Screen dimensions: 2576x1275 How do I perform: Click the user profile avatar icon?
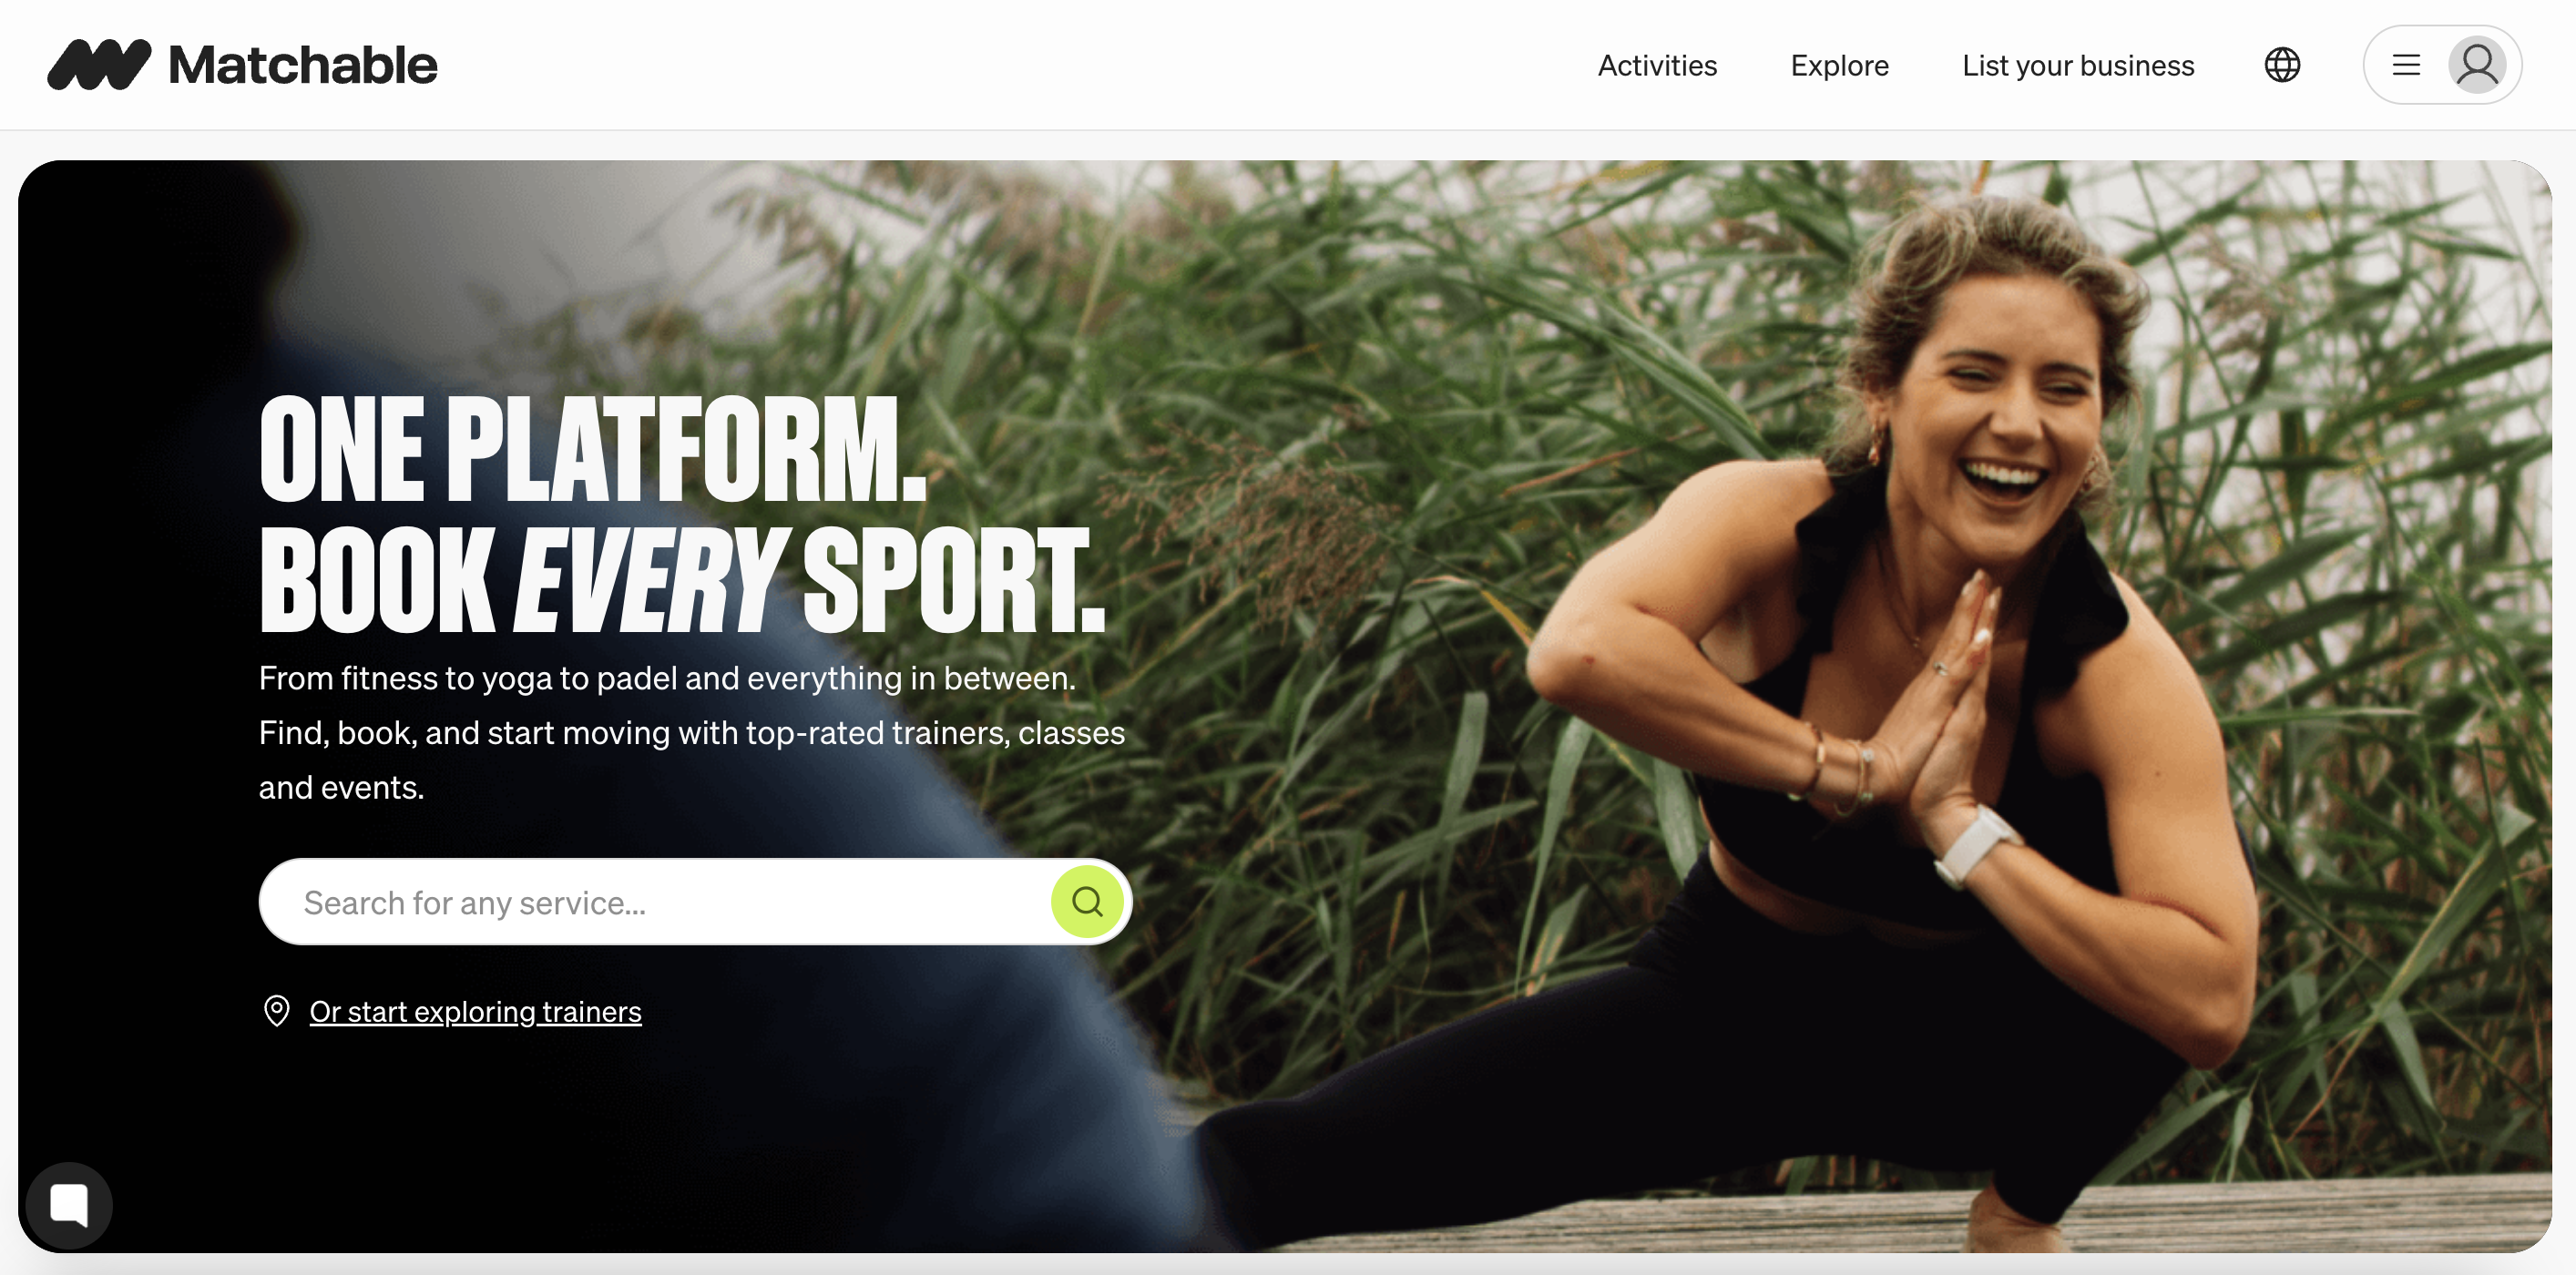2476,65
